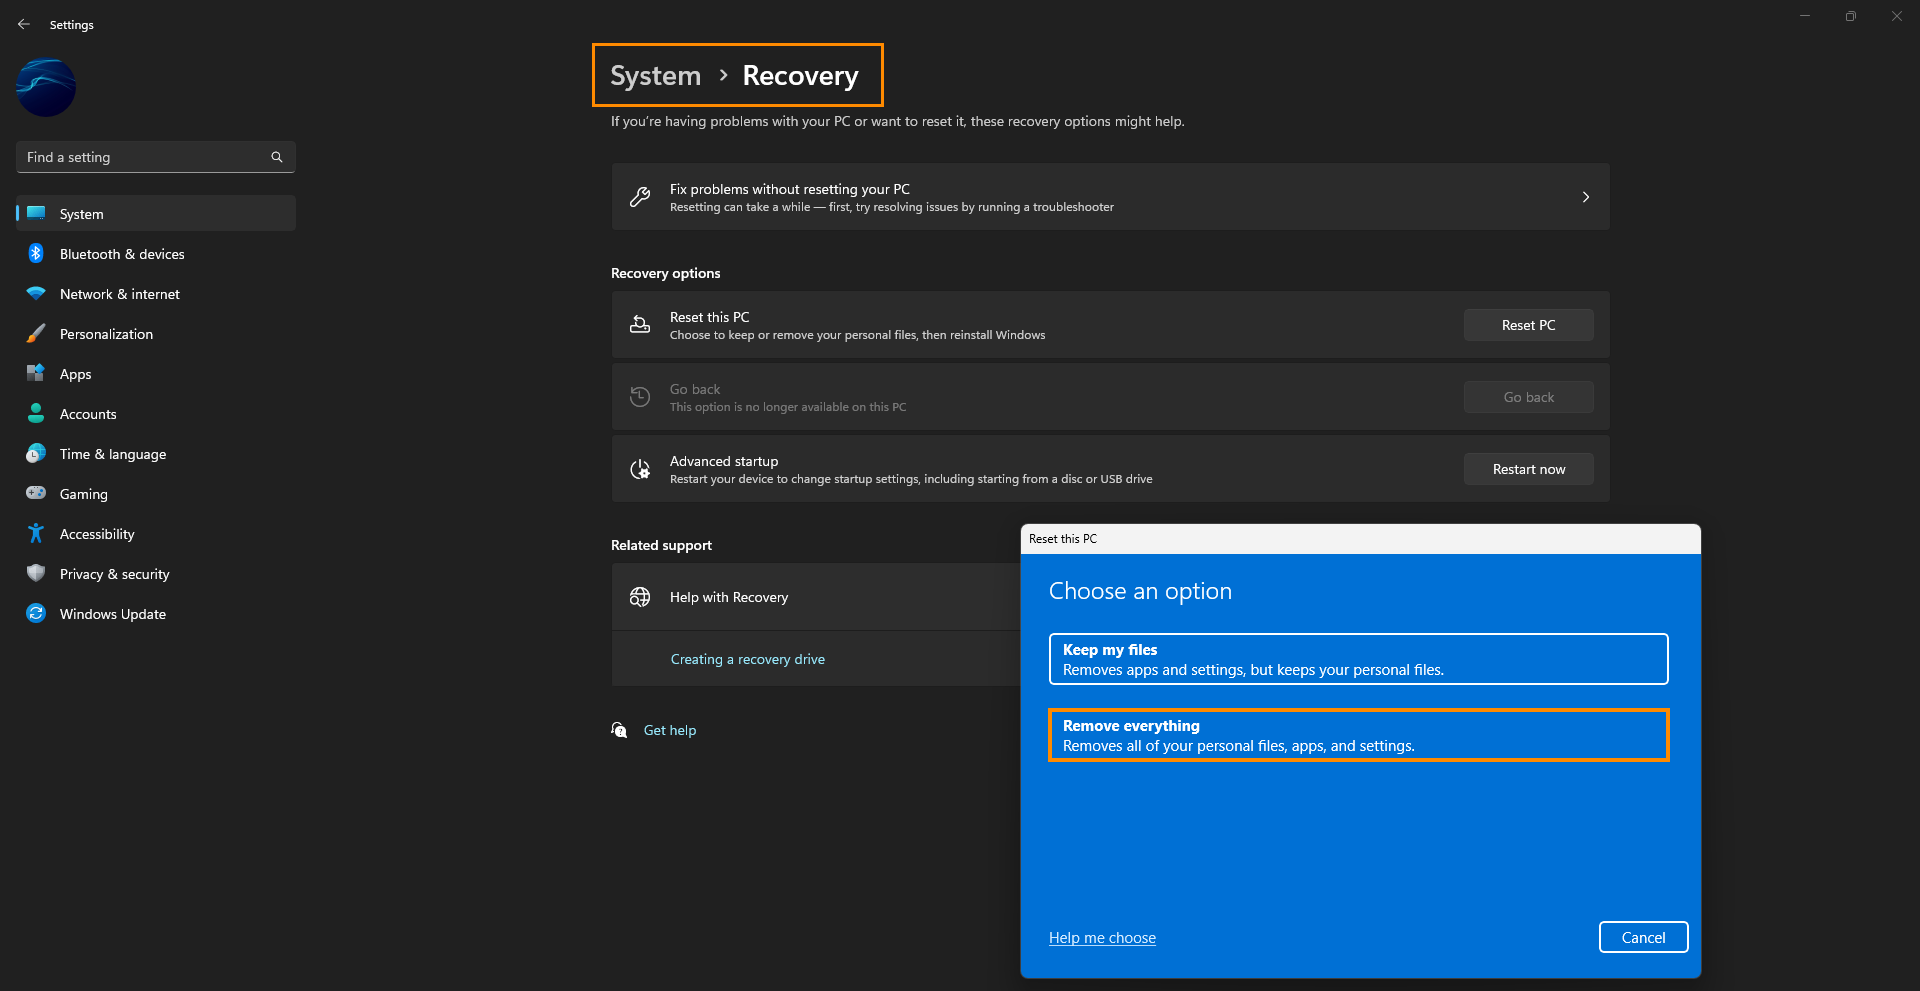
Task: Open Gaming controller icon
Action: 36,493
